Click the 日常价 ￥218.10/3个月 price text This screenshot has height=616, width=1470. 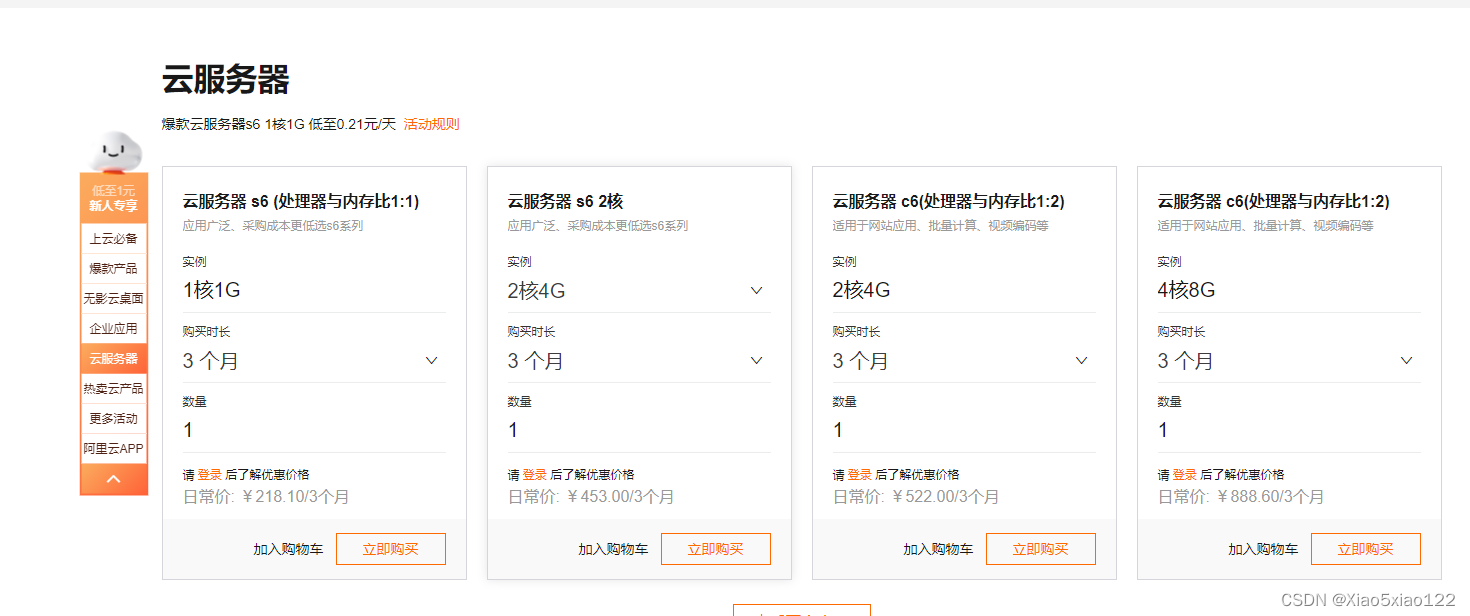pyautogui.click(x=266, y=496)
